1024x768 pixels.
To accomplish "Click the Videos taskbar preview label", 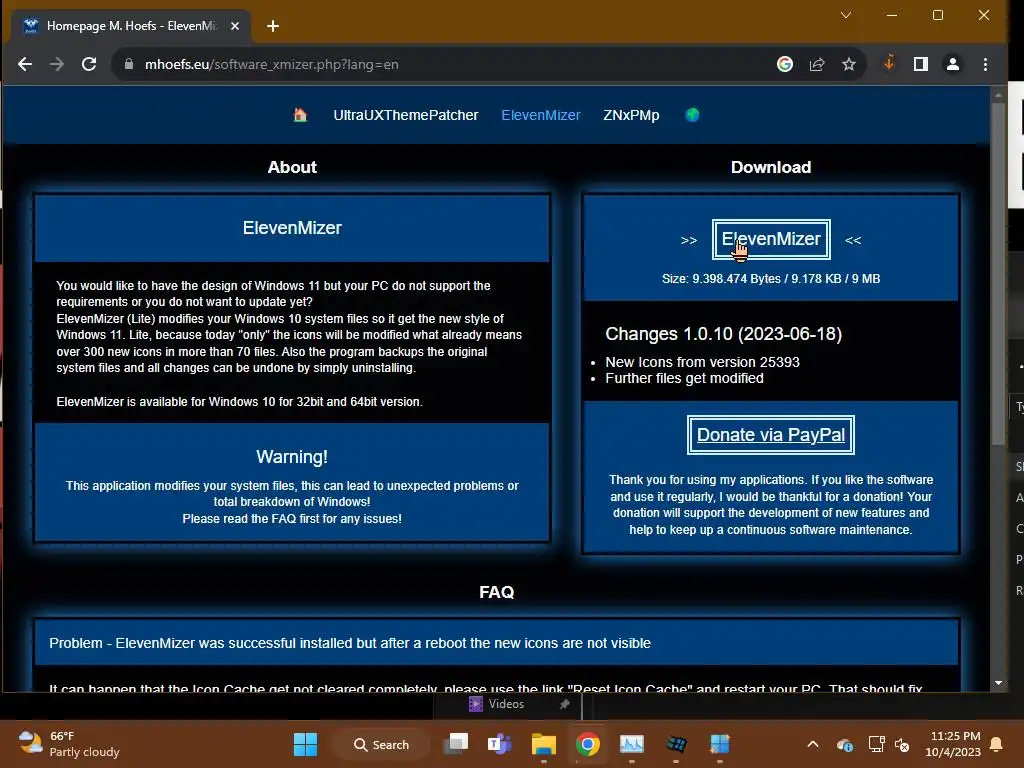I will click(506, 704).
